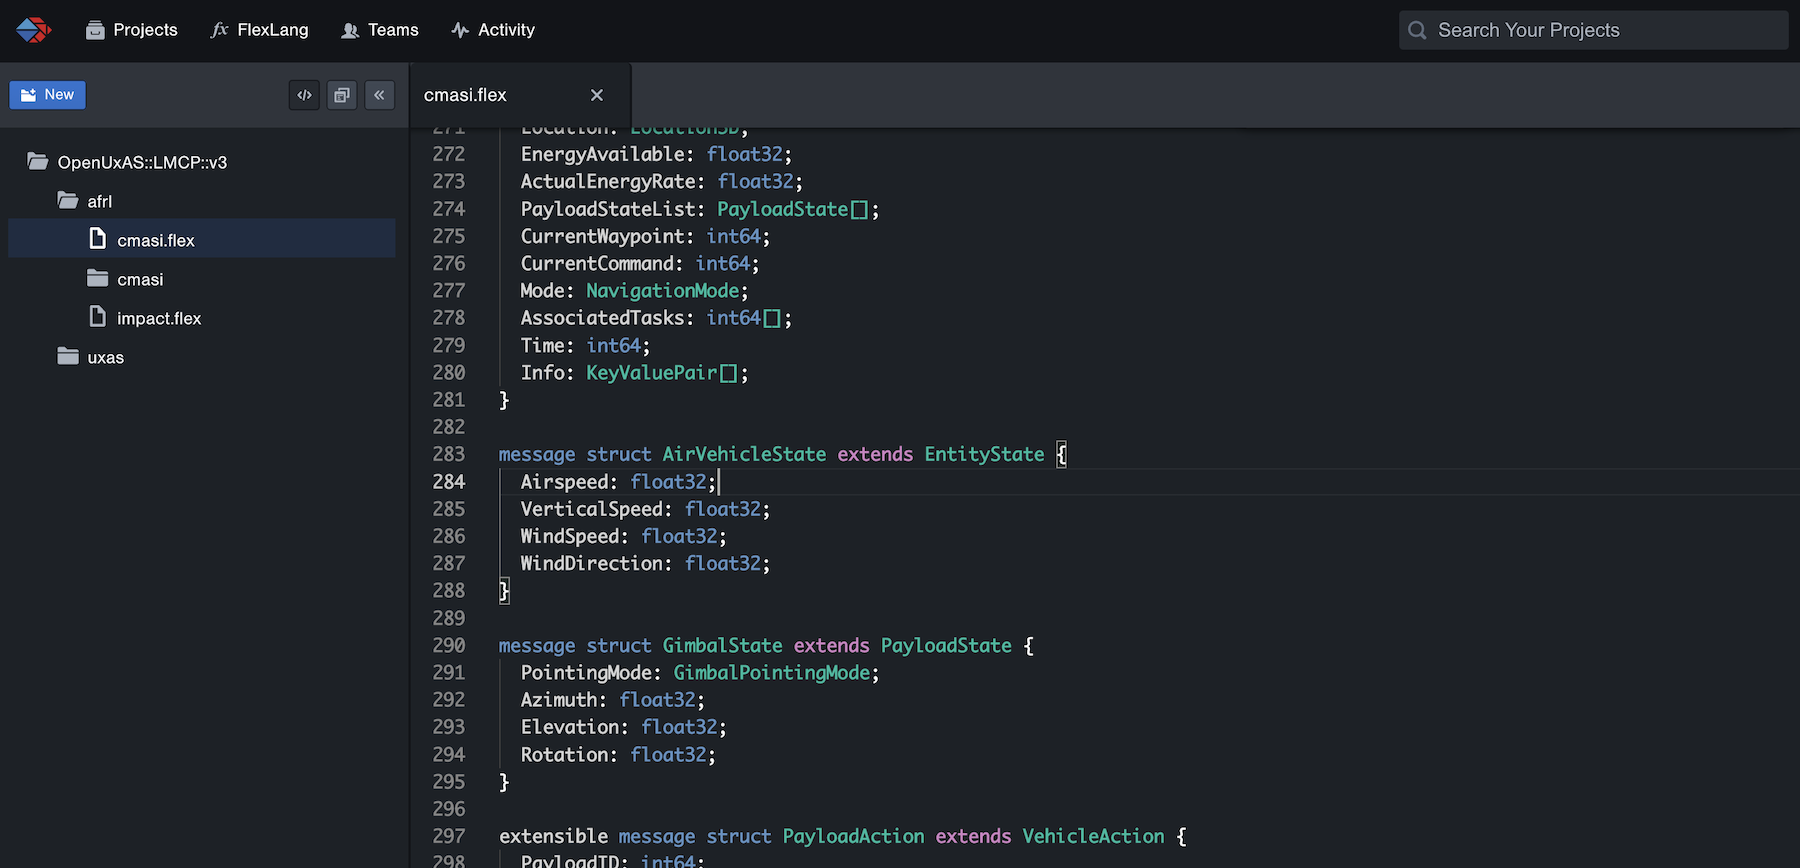The height and width of the screenshot is (868, 1800).
Task: Click the EntityState type on line 283
Action: (984, 454)
